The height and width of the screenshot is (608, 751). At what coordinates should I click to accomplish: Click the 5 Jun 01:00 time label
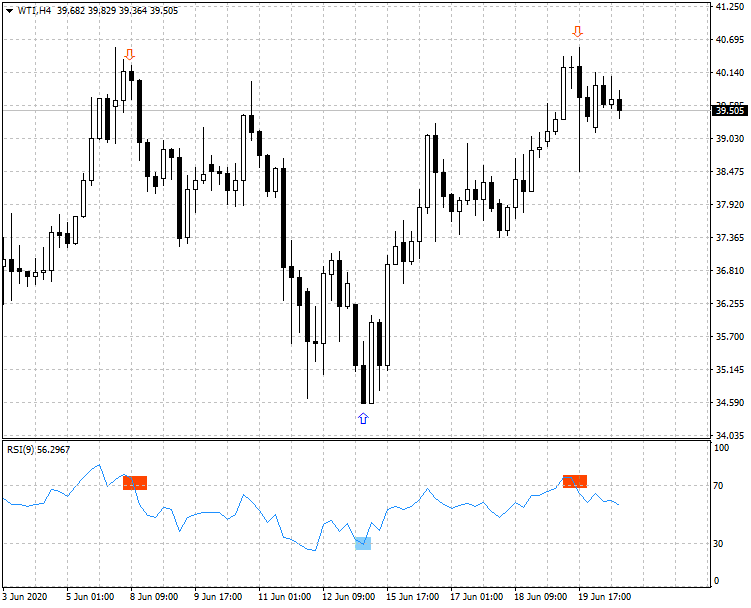click(90, 597)
